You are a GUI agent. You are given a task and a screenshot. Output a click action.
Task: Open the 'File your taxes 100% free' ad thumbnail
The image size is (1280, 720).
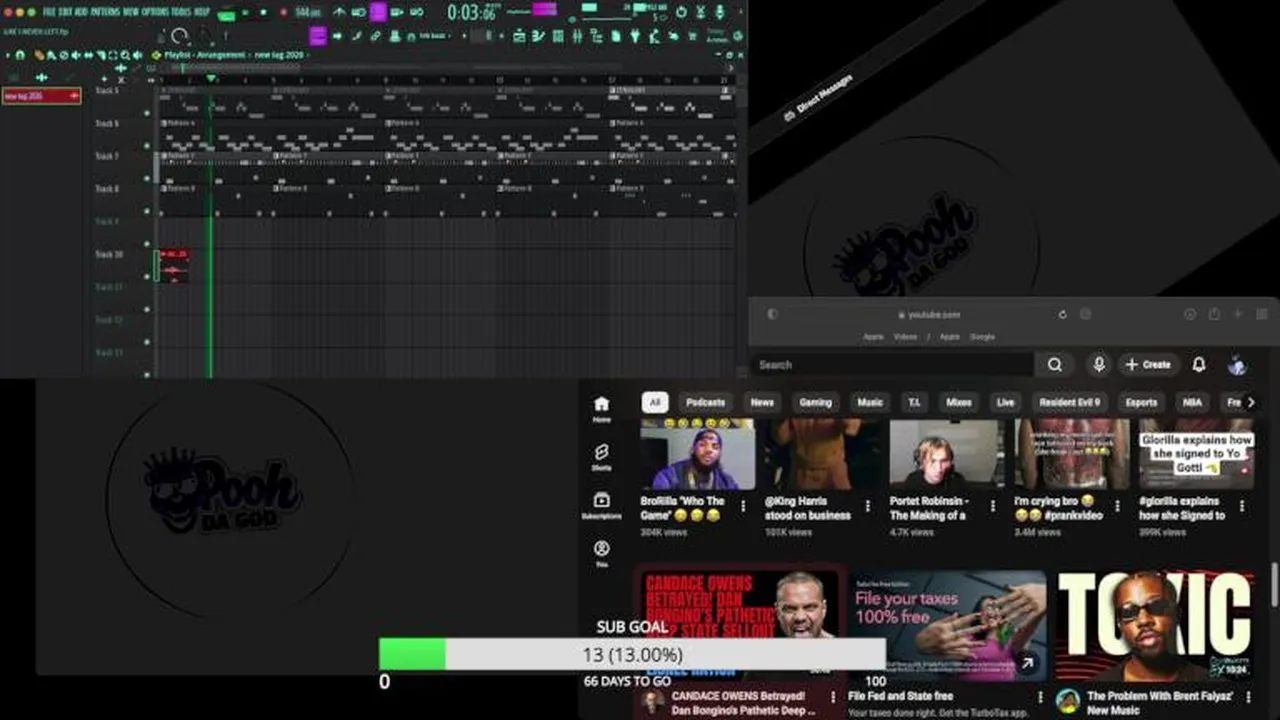coord(947,626)
